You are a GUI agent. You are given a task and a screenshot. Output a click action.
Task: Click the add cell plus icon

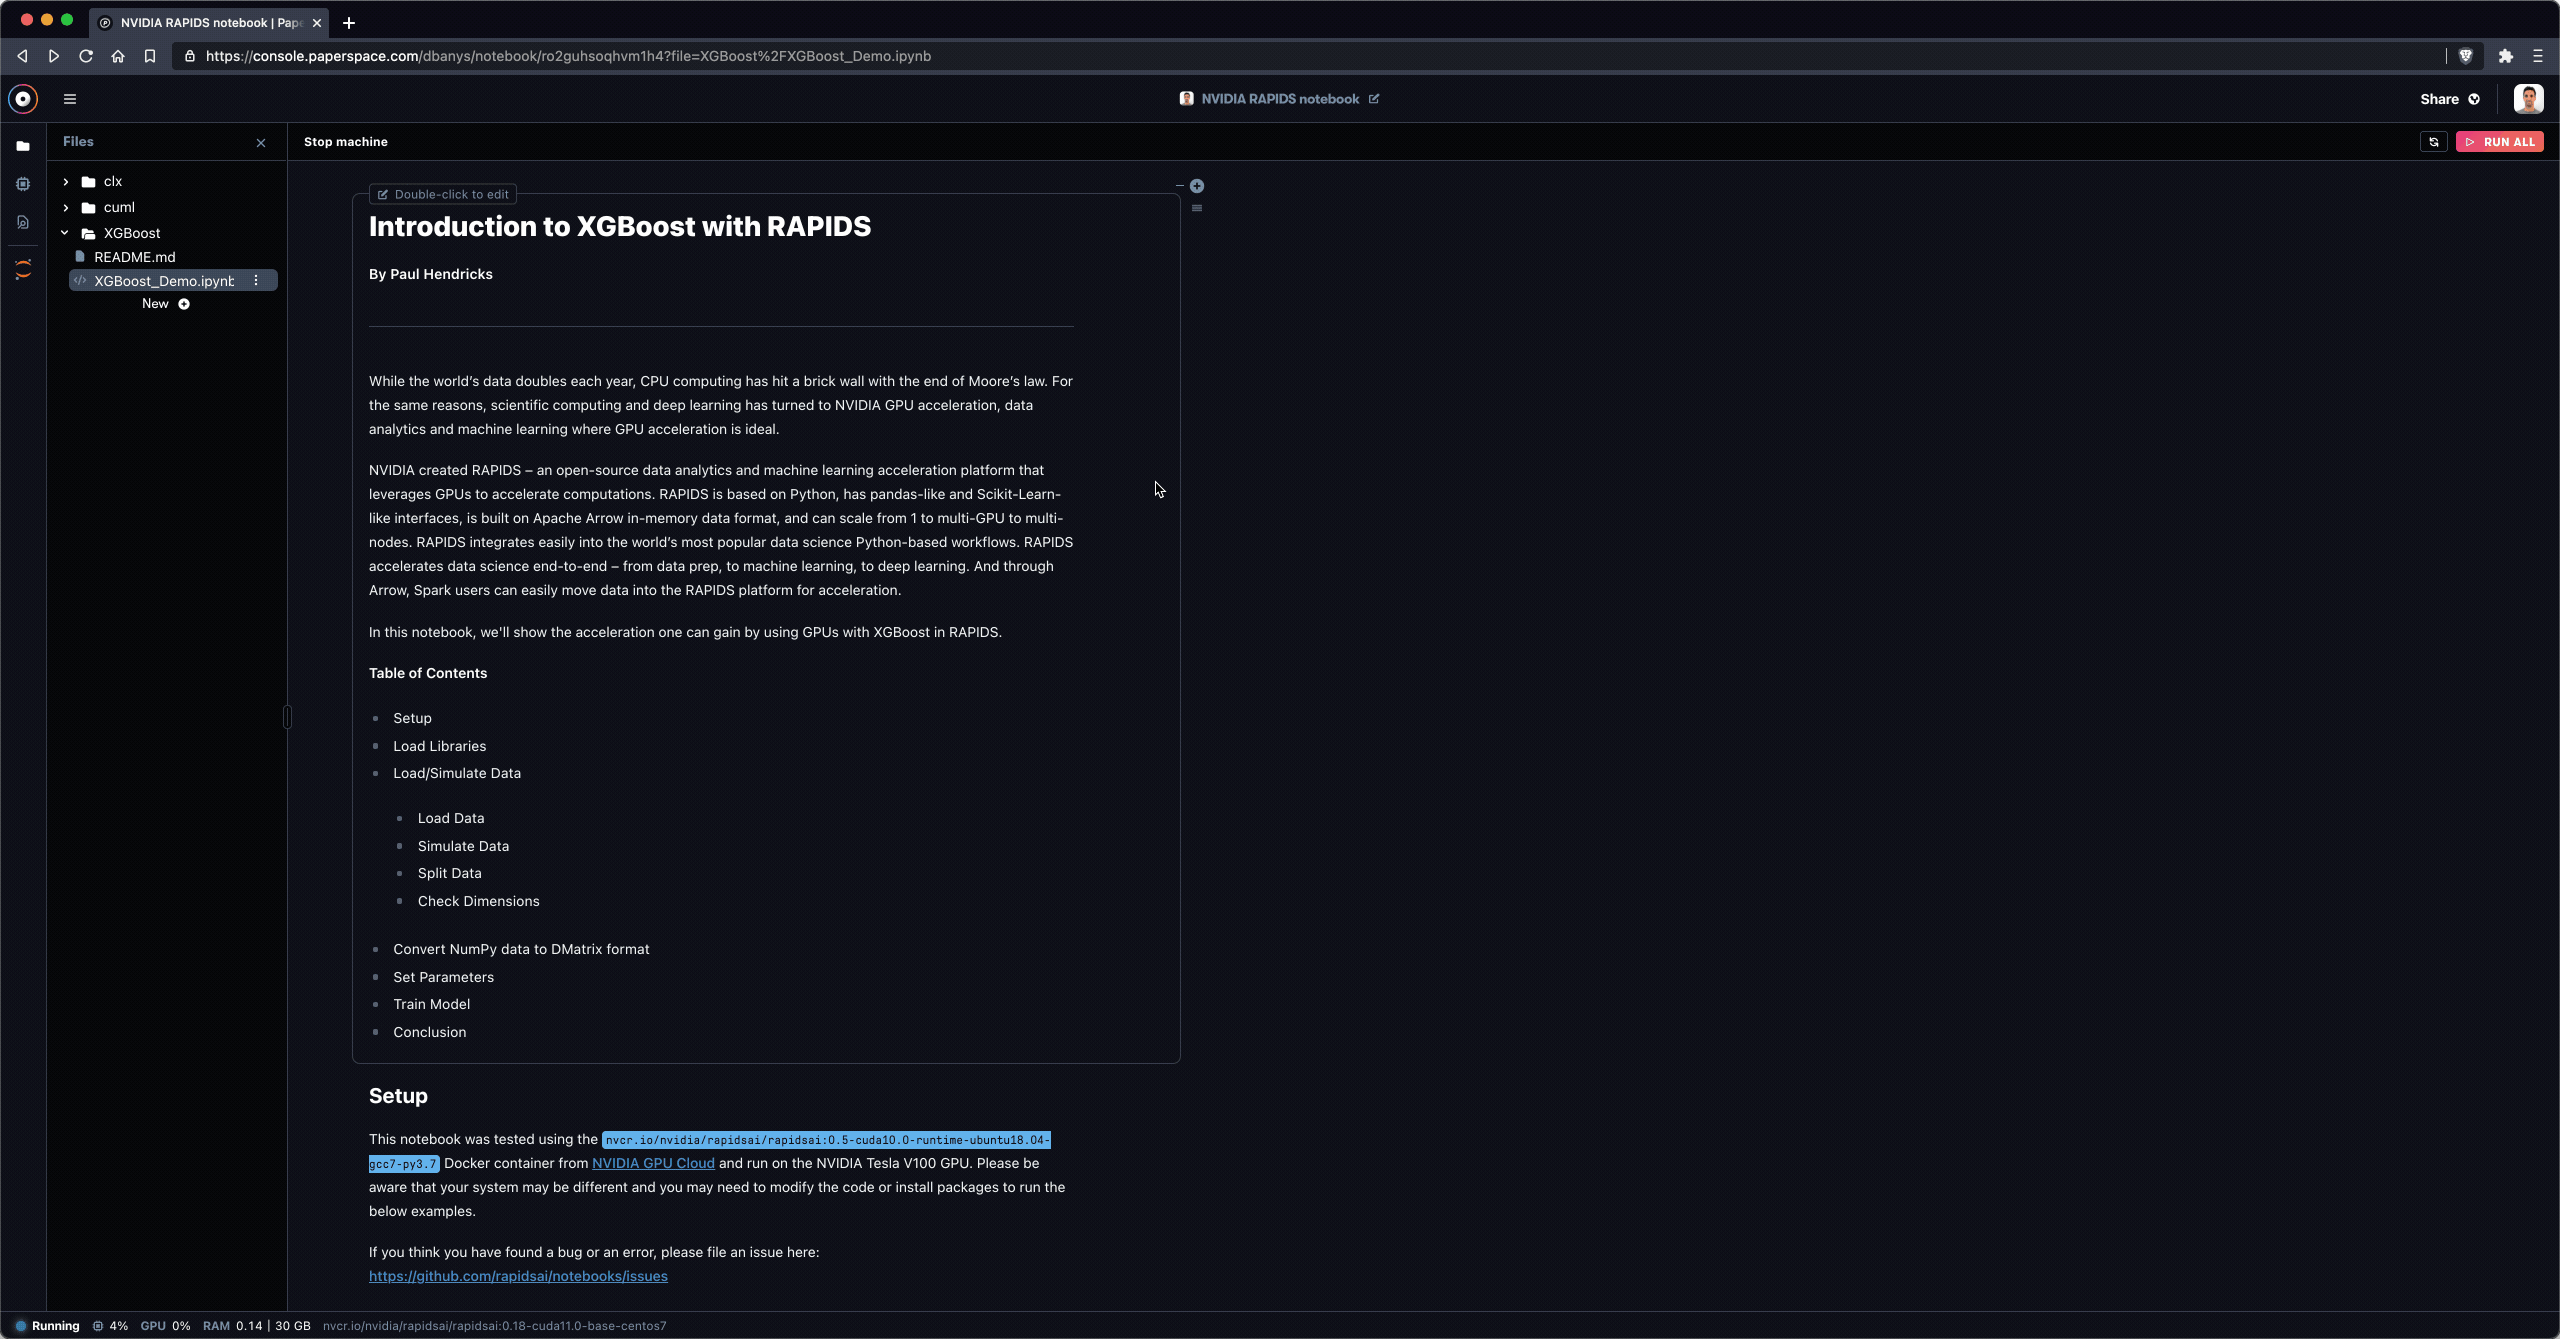[1197, 186]
